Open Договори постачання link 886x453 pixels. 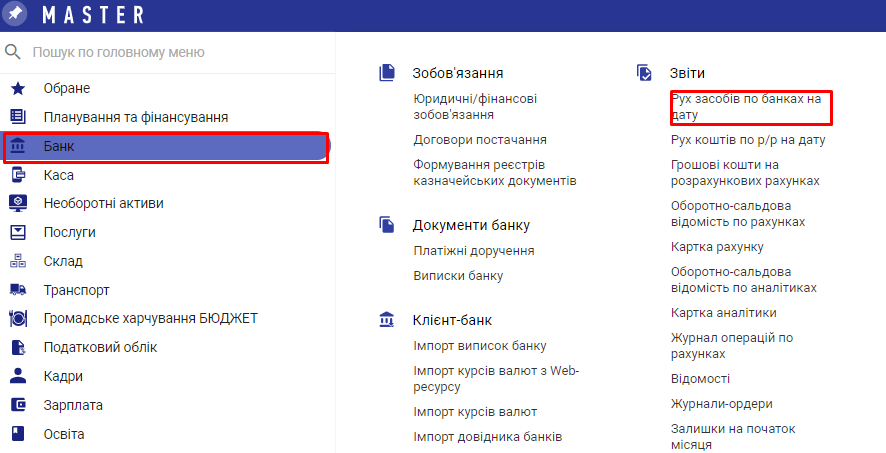click(x=479, y=140)
